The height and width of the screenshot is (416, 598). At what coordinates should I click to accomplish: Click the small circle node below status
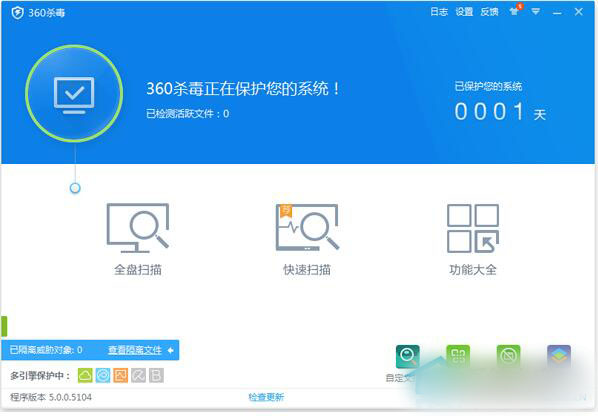(x=75, y=188)
